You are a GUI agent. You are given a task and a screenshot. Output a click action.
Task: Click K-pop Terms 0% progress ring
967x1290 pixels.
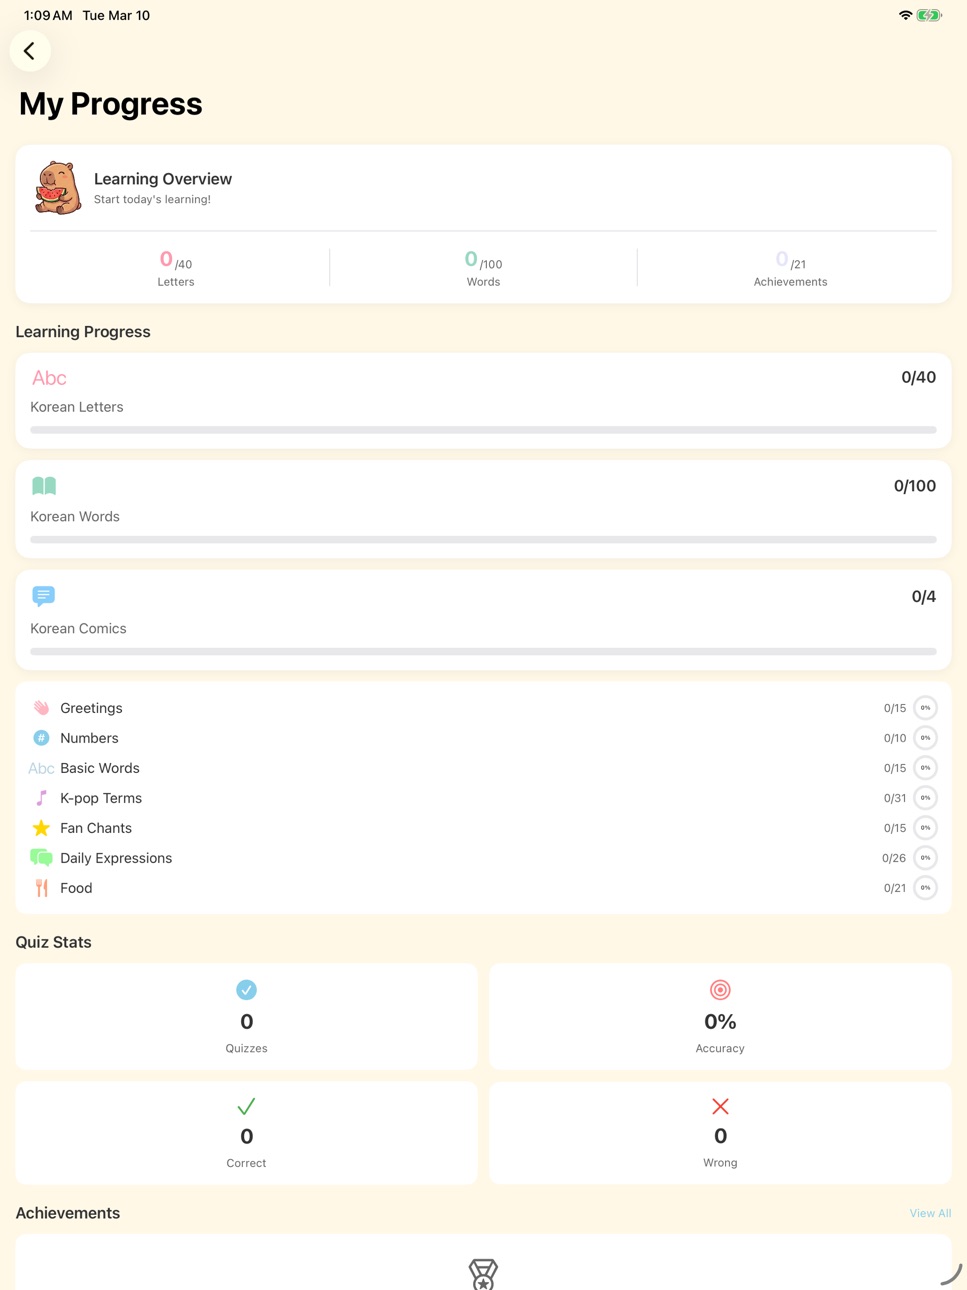926,798
